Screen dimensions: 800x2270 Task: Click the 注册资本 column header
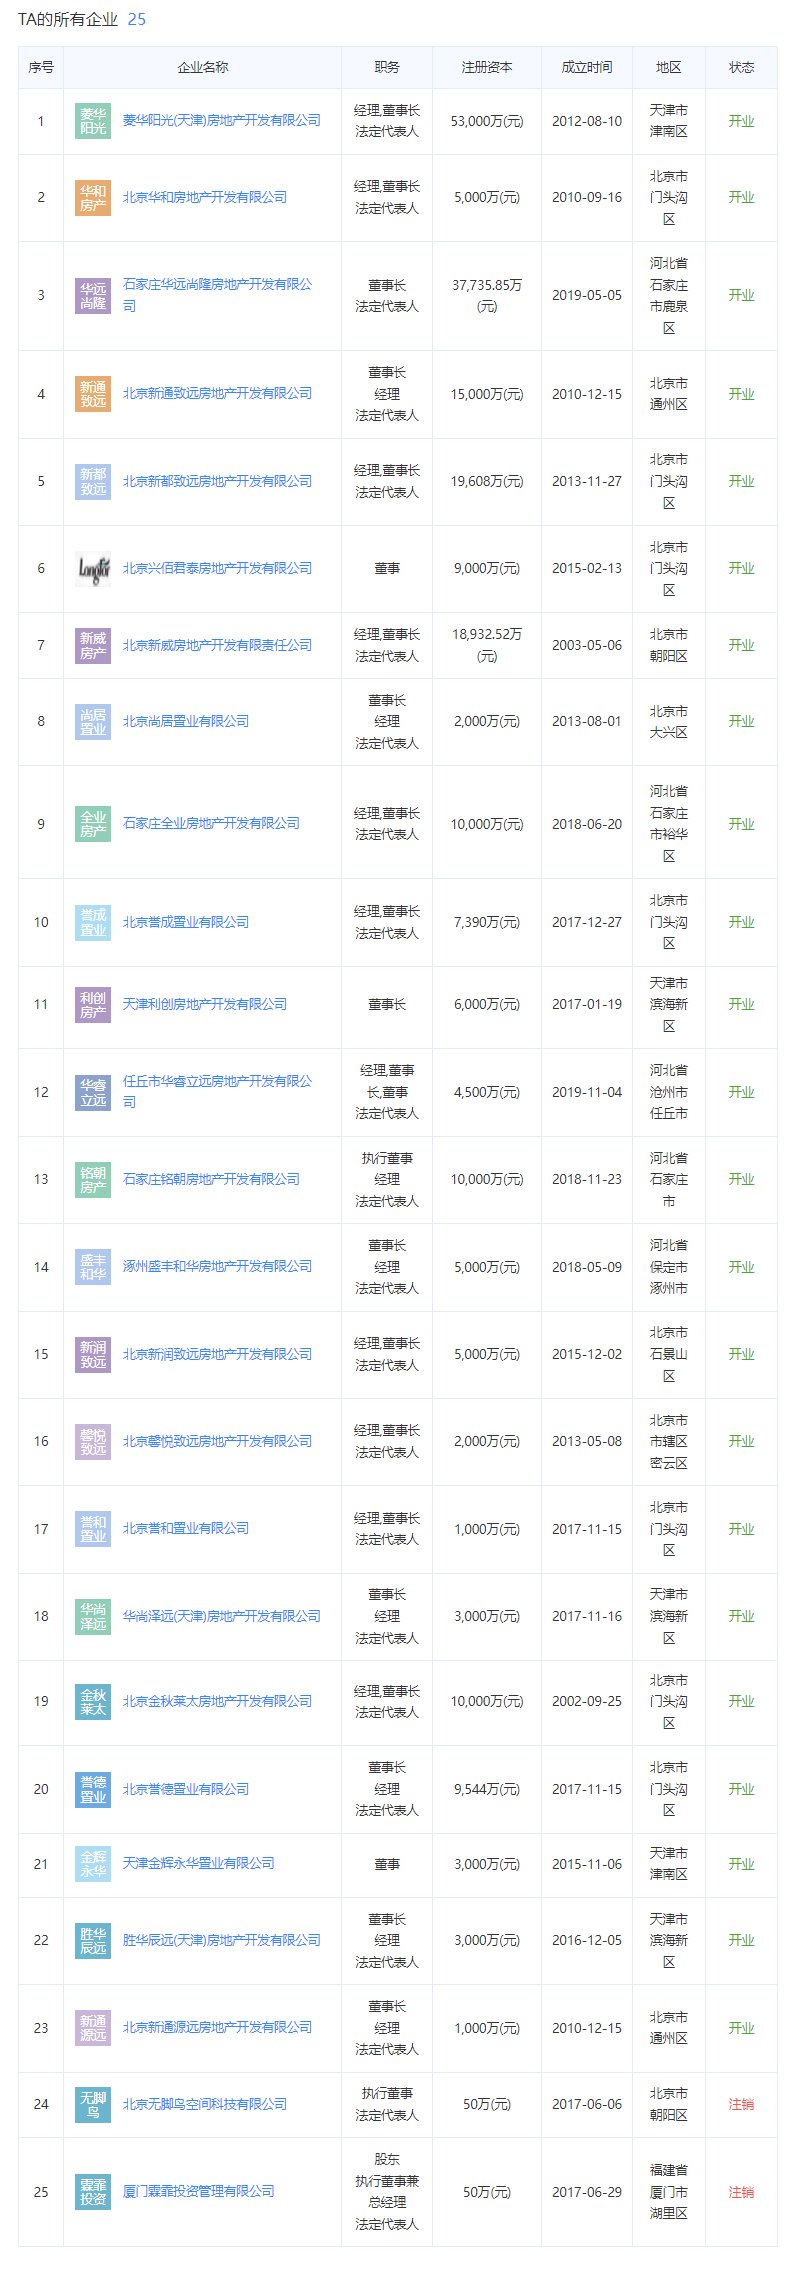[x=487, y=67]
